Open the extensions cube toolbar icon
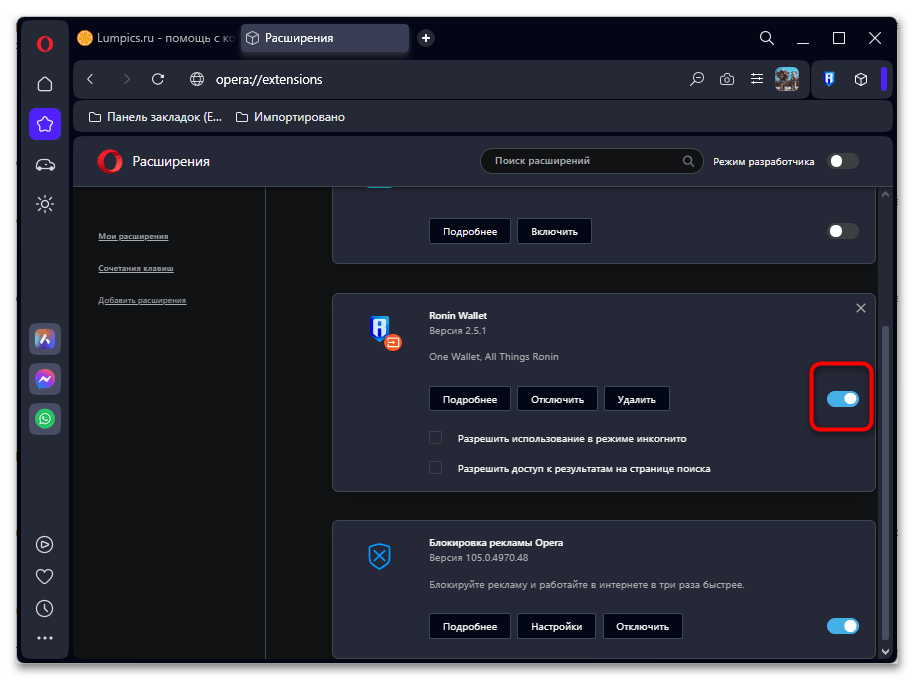 point(861,79)
